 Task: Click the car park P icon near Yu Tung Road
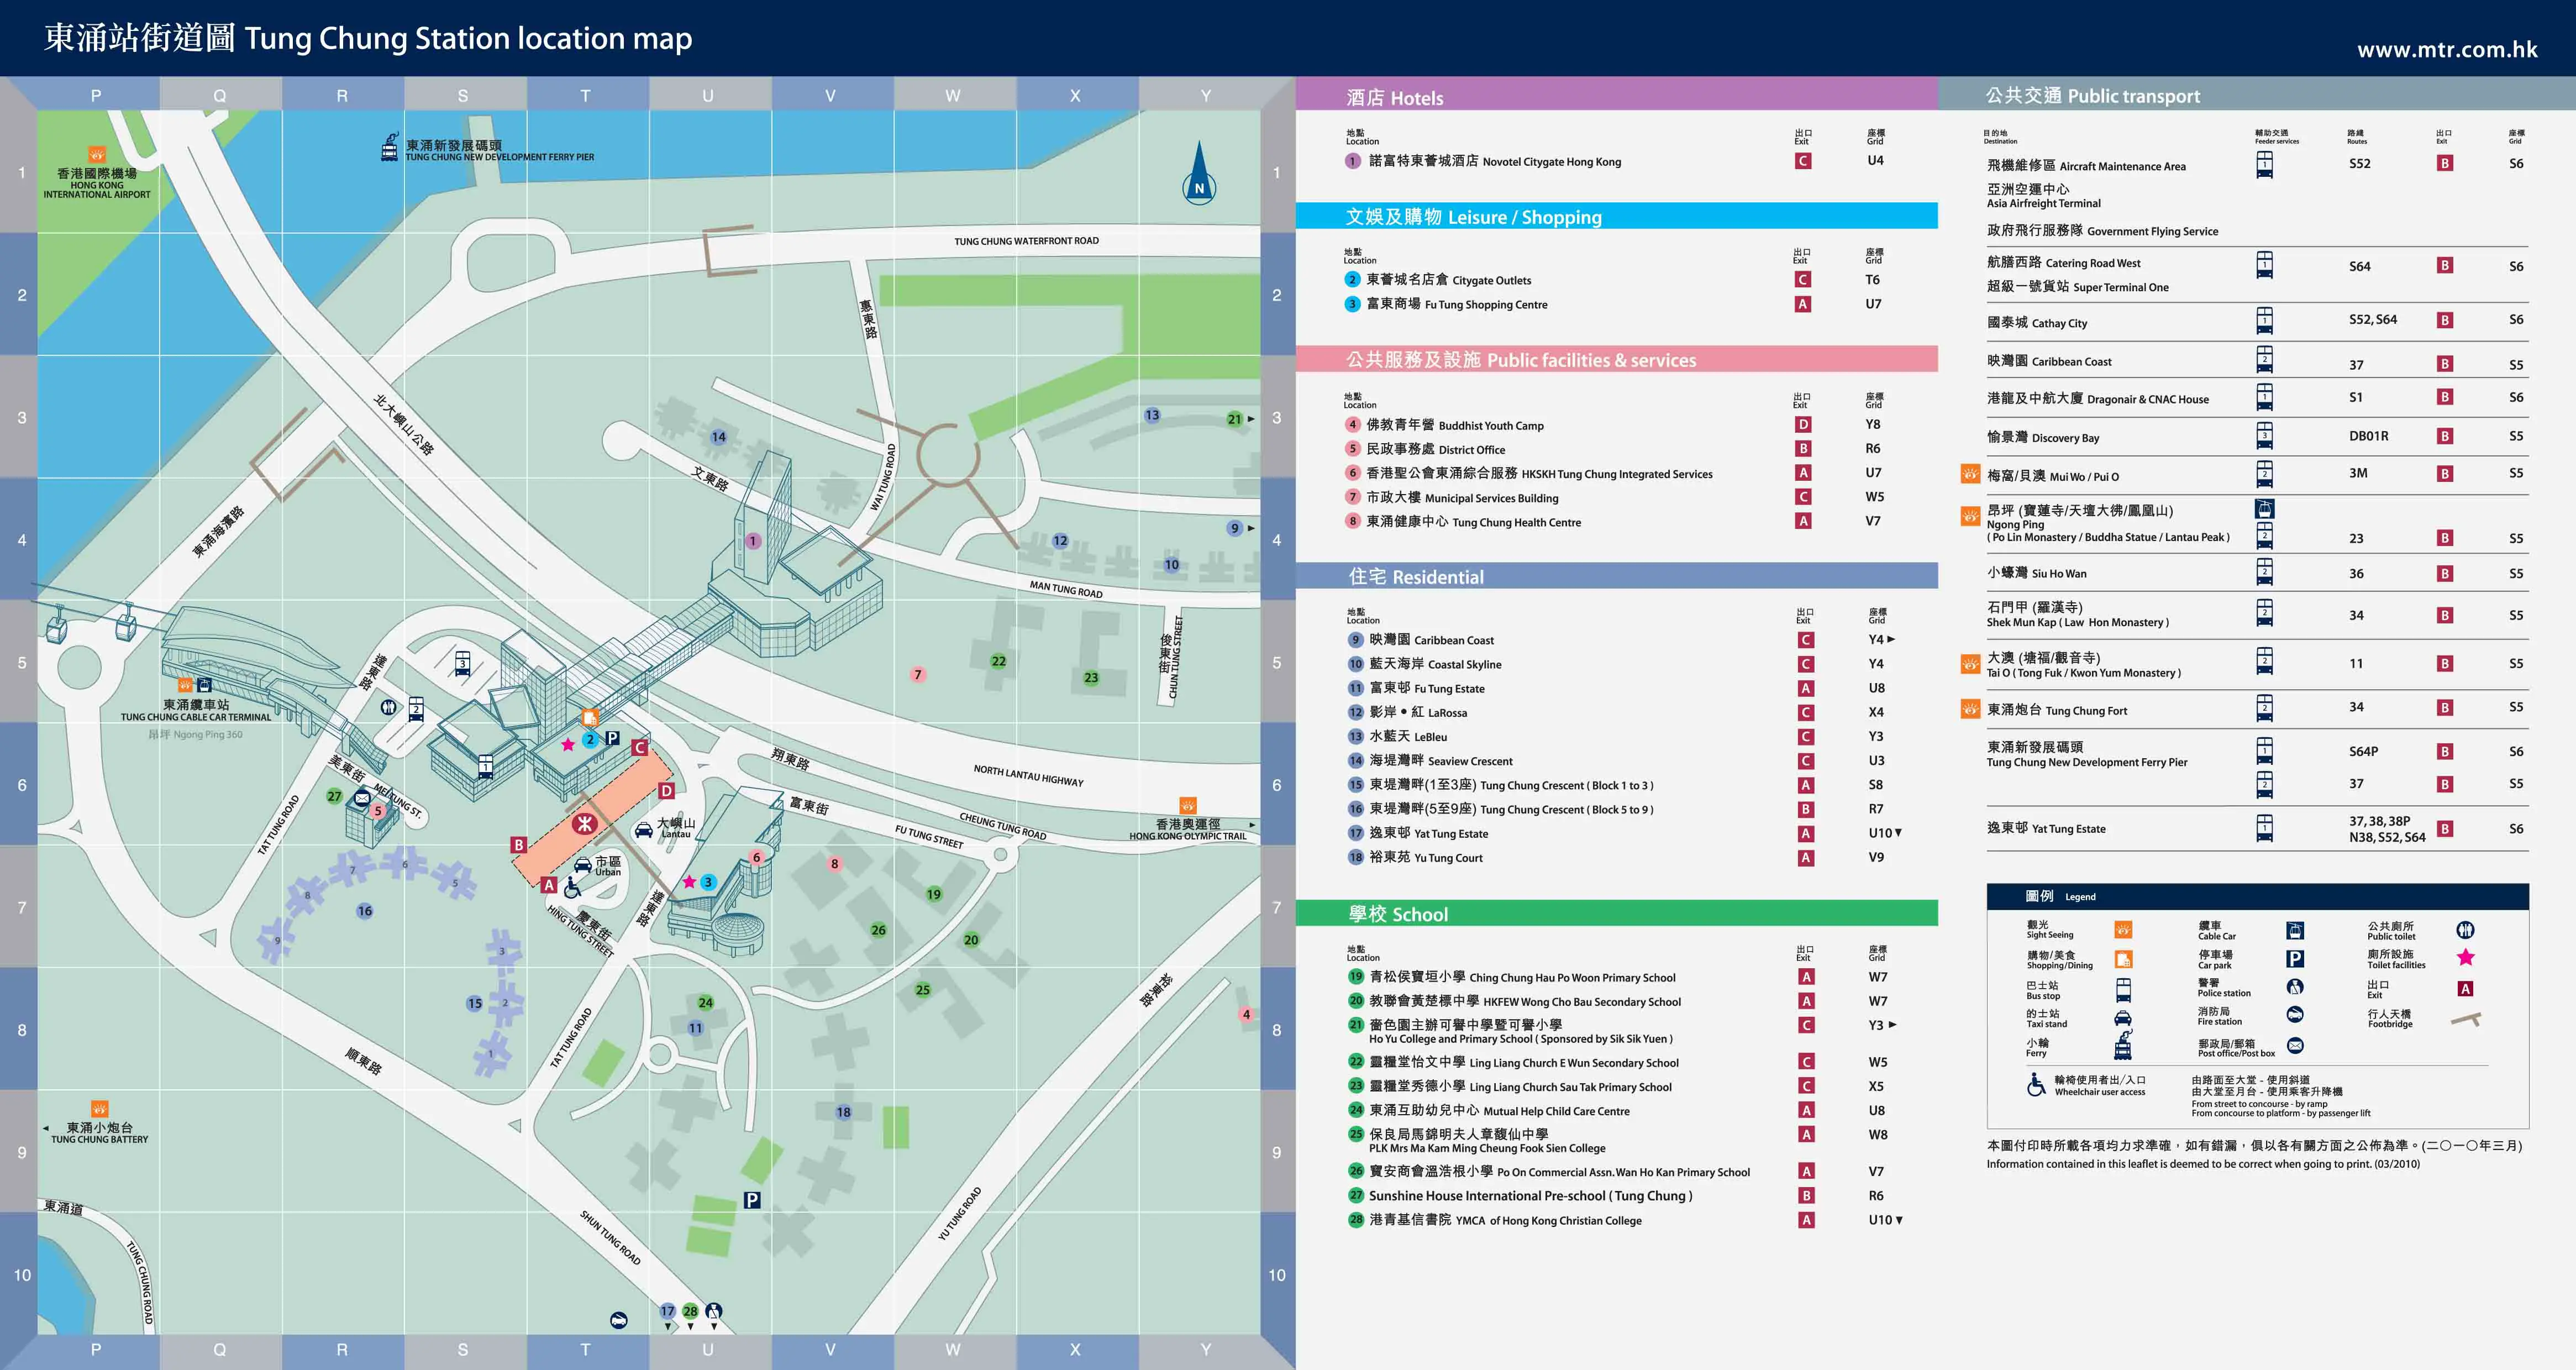752,1200
